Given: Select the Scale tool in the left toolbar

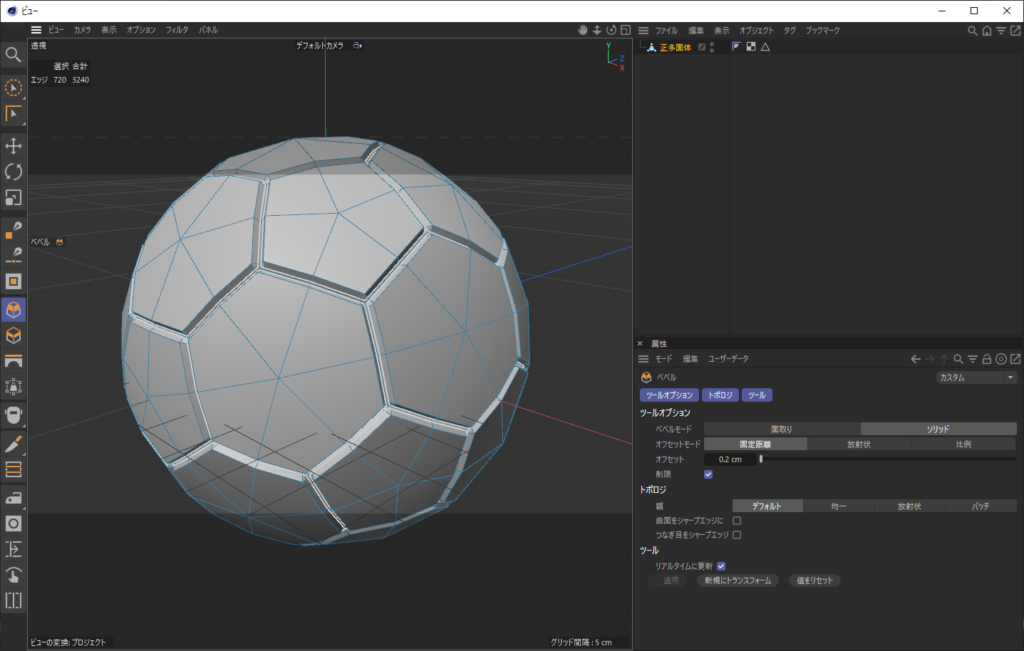Looking at the screenshot, I should point(14,198).
